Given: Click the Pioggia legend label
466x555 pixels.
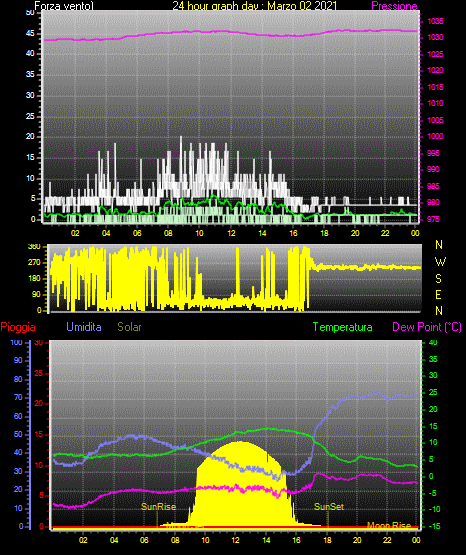Looking at the screenshot, I should (18, 327).
